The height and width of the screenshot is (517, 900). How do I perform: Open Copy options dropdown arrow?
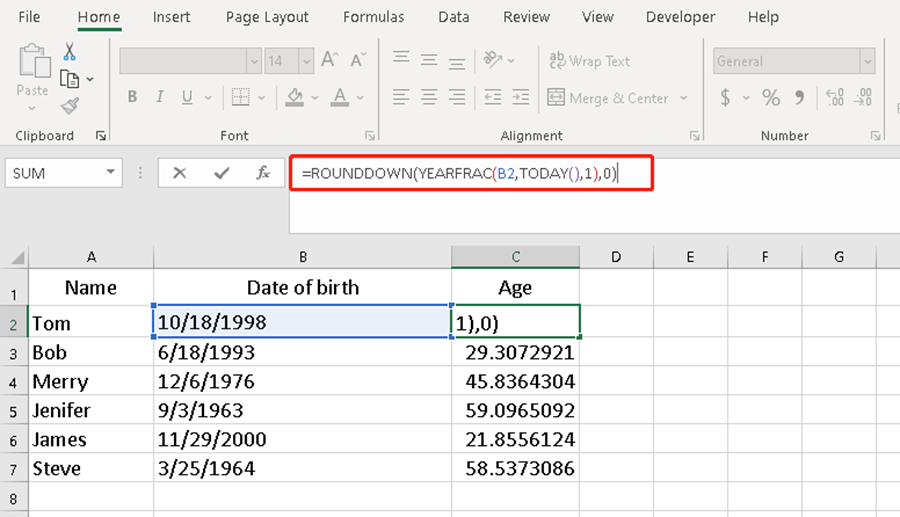(x=90, y=79)
